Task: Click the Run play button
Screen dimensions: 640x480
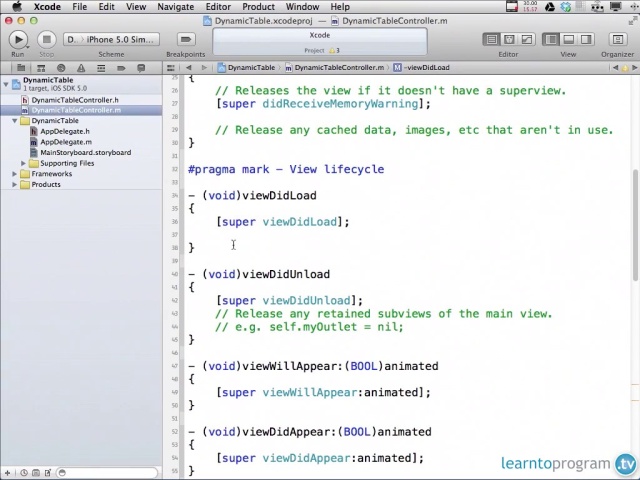Action: click(x=18, y=40)
